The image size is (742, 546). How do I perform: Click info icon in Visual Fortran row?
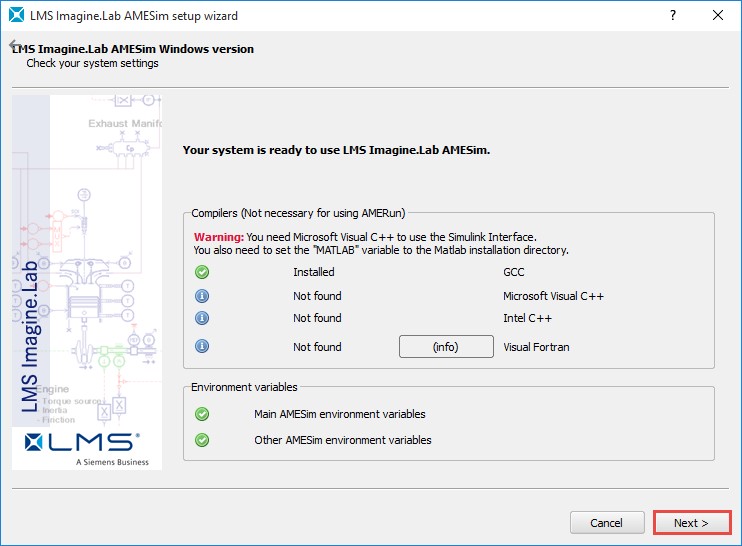202,347
